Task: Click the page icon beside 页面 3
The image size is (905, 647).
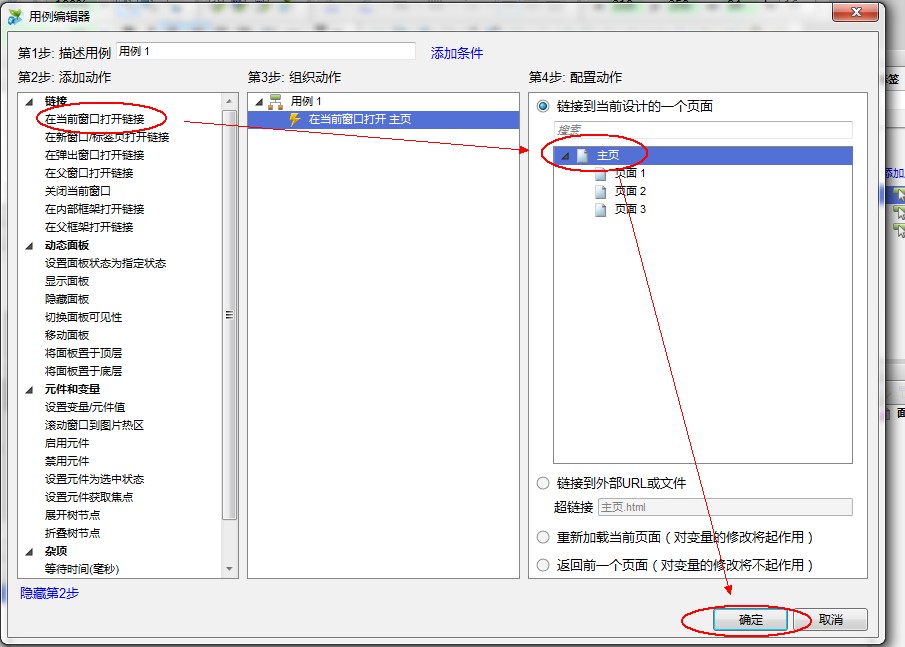Action: click(601, 209)
